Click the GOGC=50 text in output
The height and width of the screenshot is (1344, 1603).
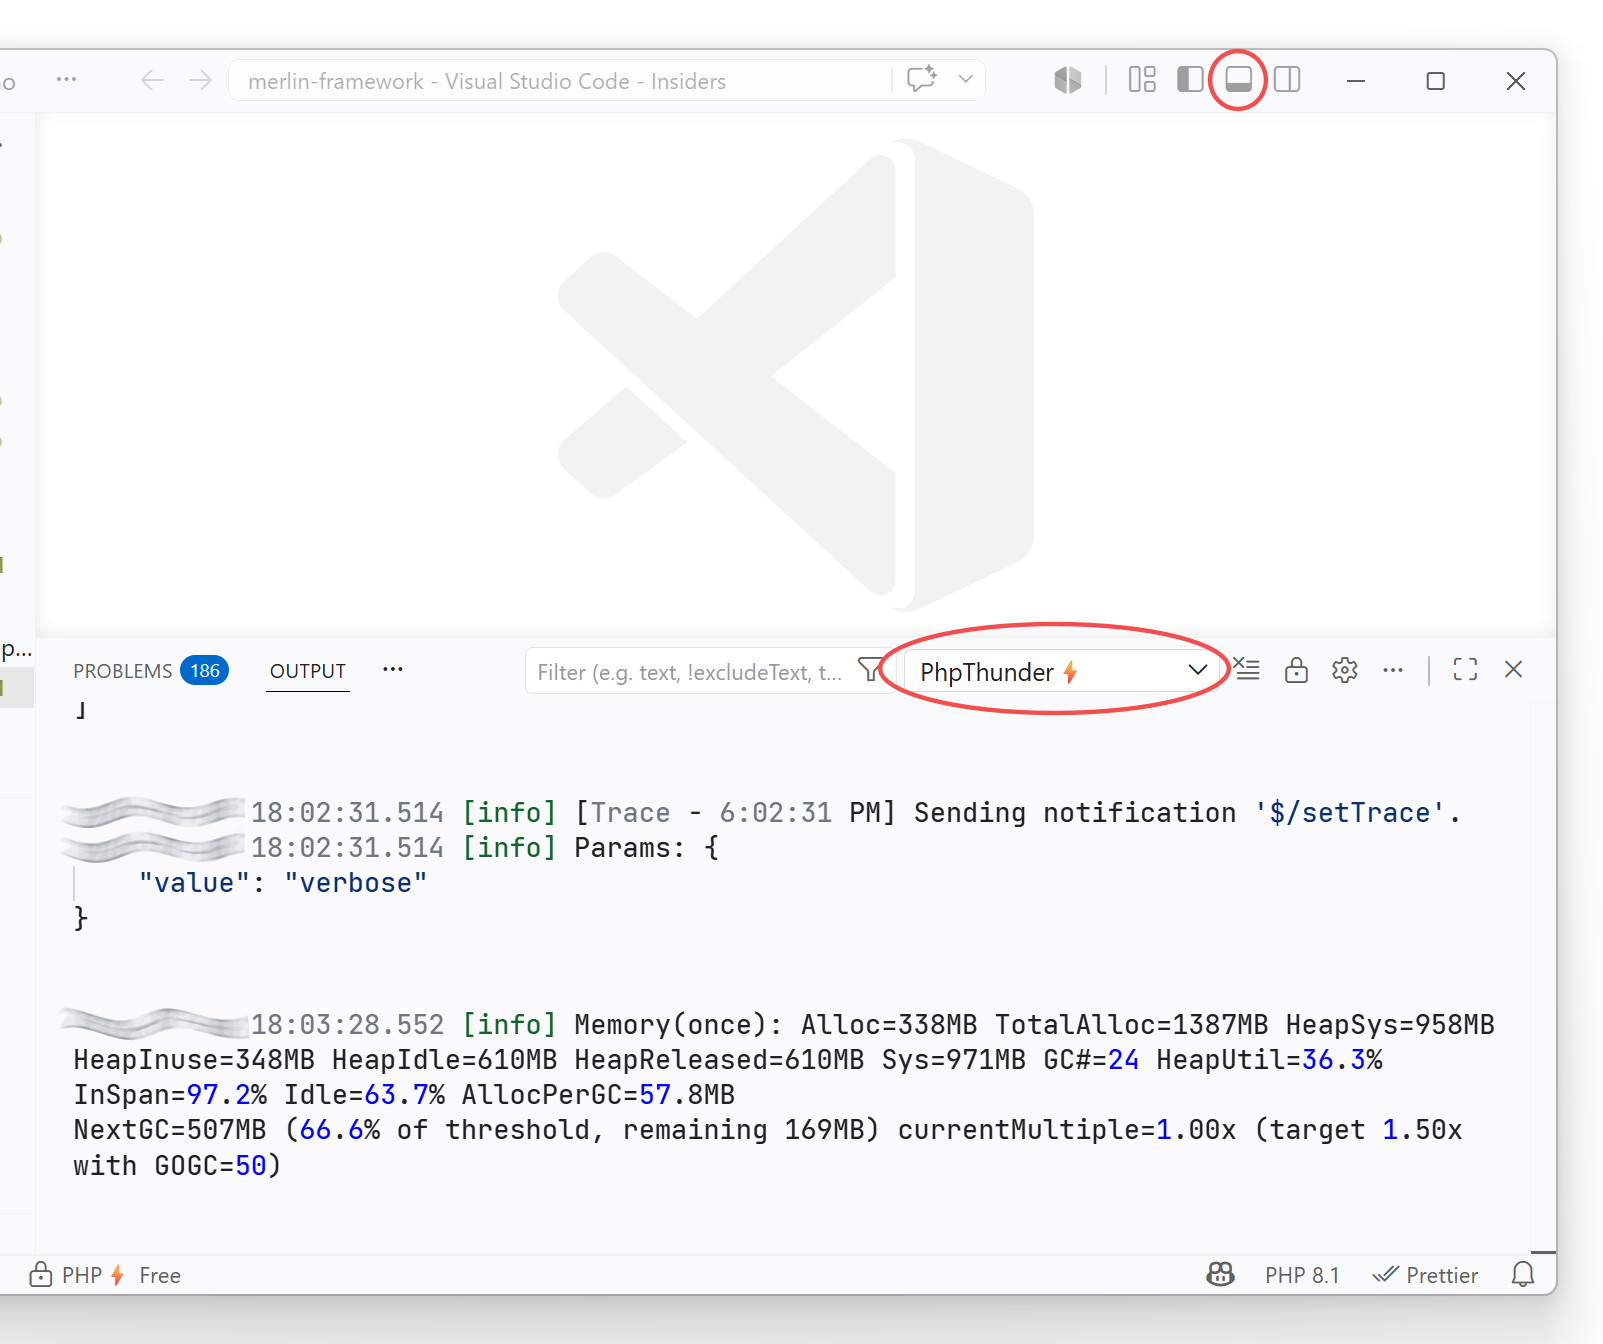pos(210,1165)
